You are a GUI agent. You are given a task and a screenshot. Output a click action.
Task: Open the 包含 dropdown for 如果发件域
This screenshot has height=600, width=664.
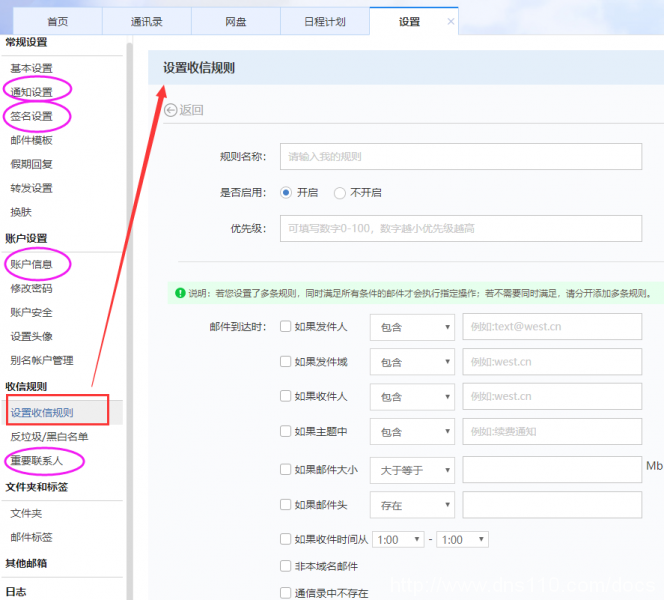(x=412, y=362)
